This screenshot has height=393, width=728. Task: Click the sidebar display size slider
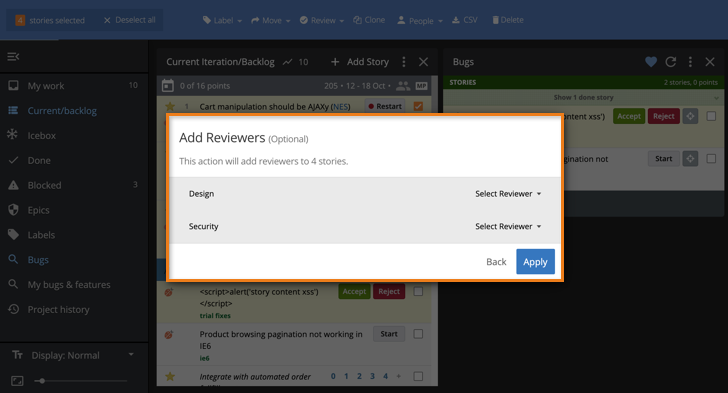click(x=81, y=381)
